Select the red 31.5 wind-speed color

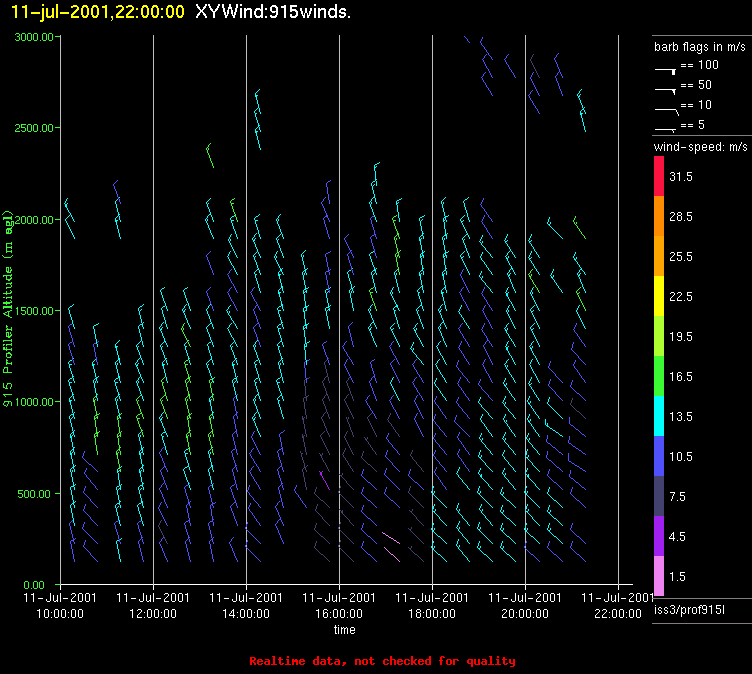tap(659, 176)
